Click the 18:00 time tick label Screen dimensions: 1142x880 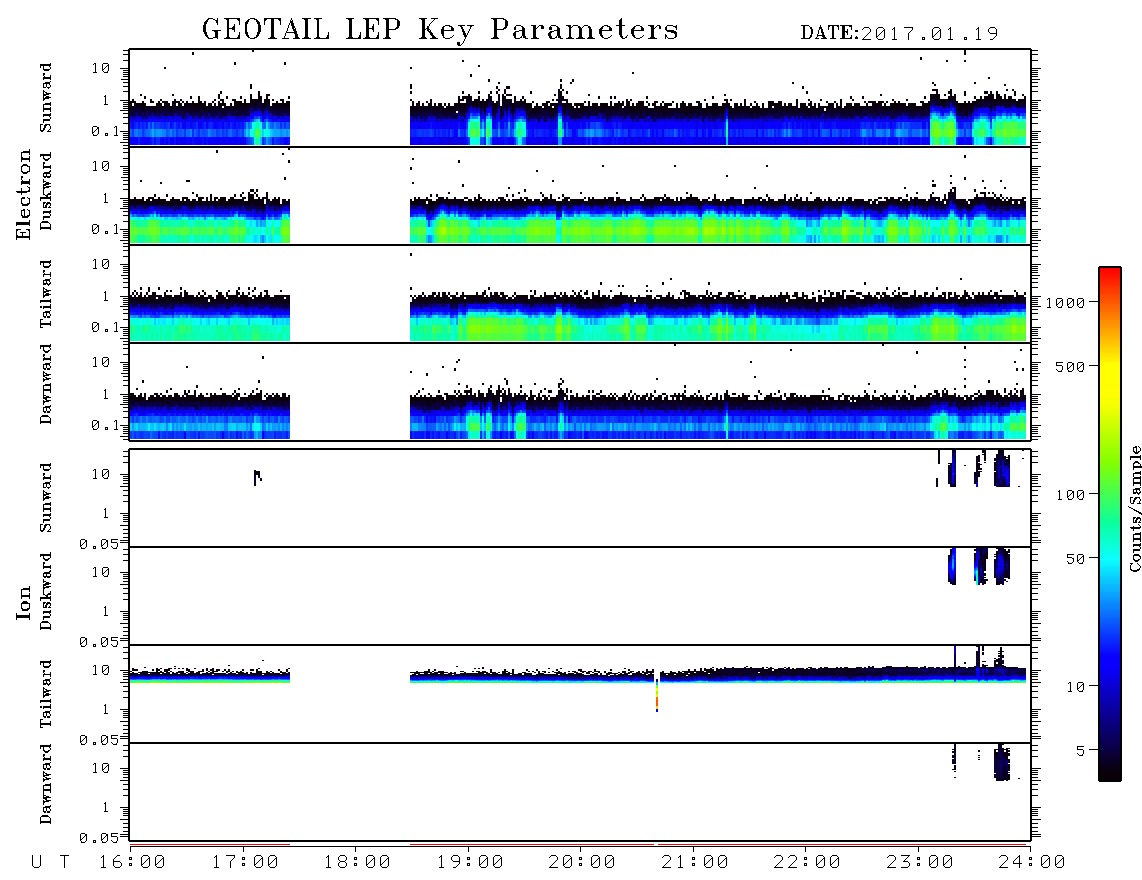[358, 863]
